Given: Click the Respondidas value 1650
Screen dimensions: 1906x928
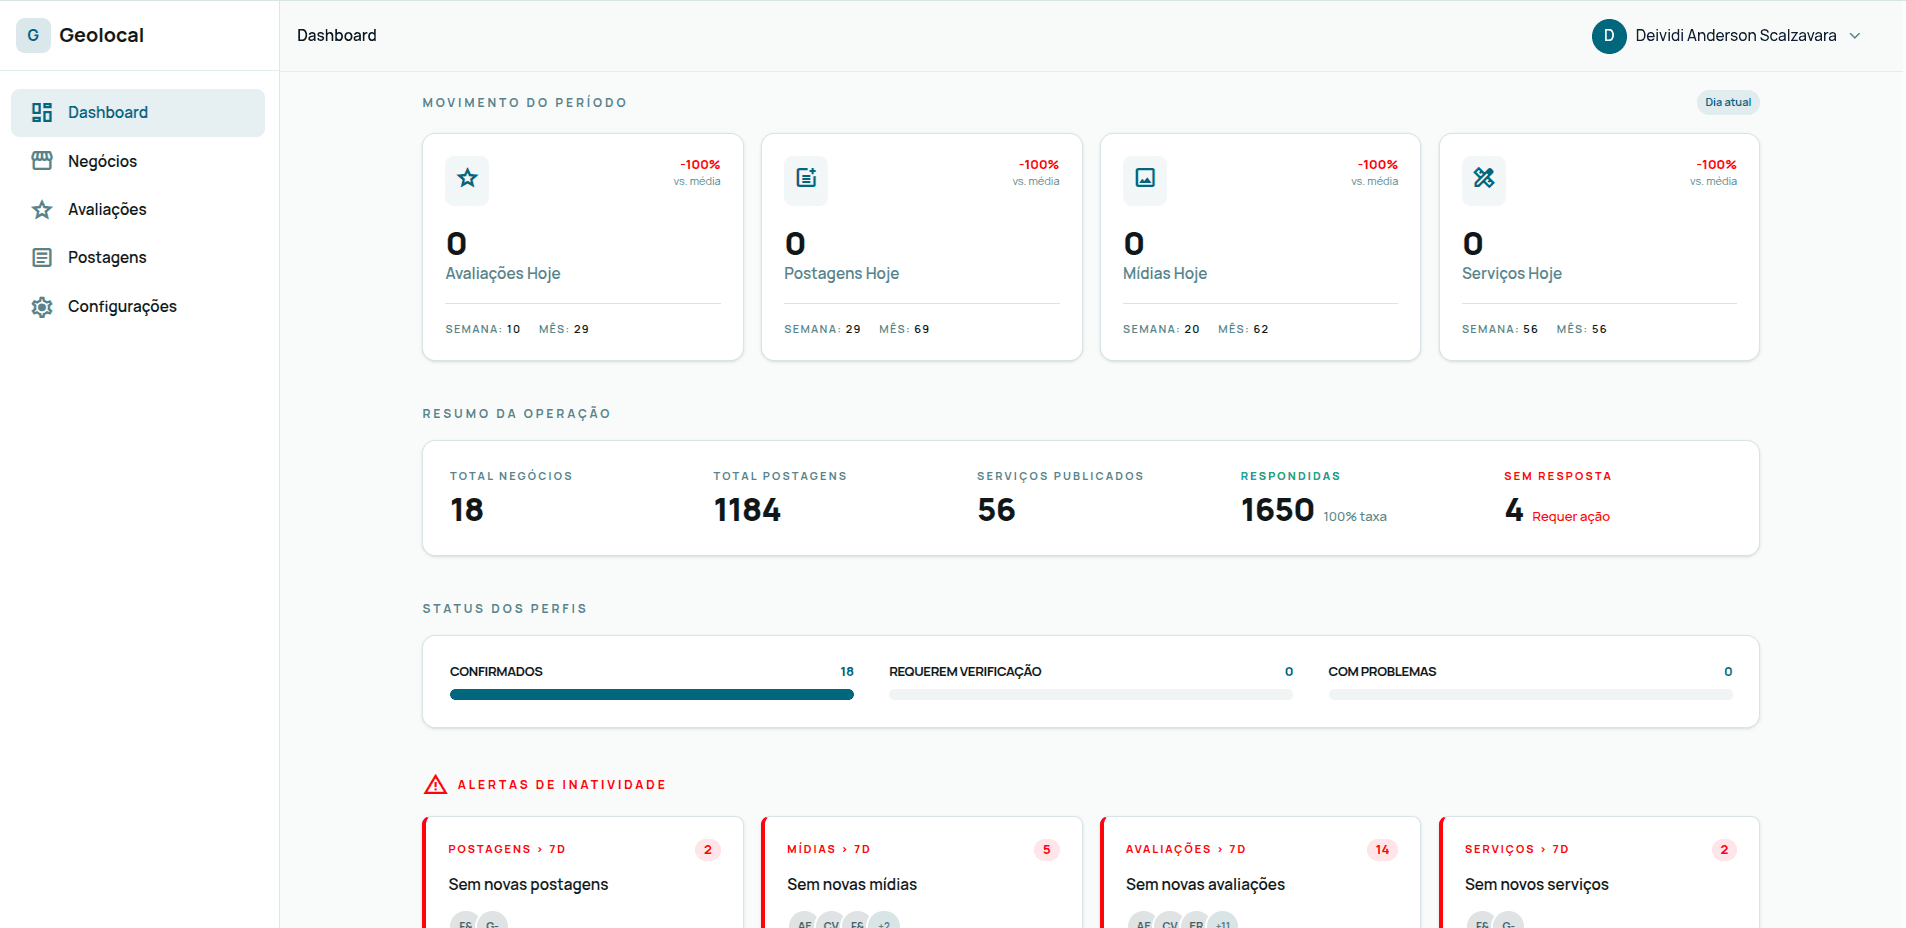Looking at the screenshot, I should [x=1277, y=510].
